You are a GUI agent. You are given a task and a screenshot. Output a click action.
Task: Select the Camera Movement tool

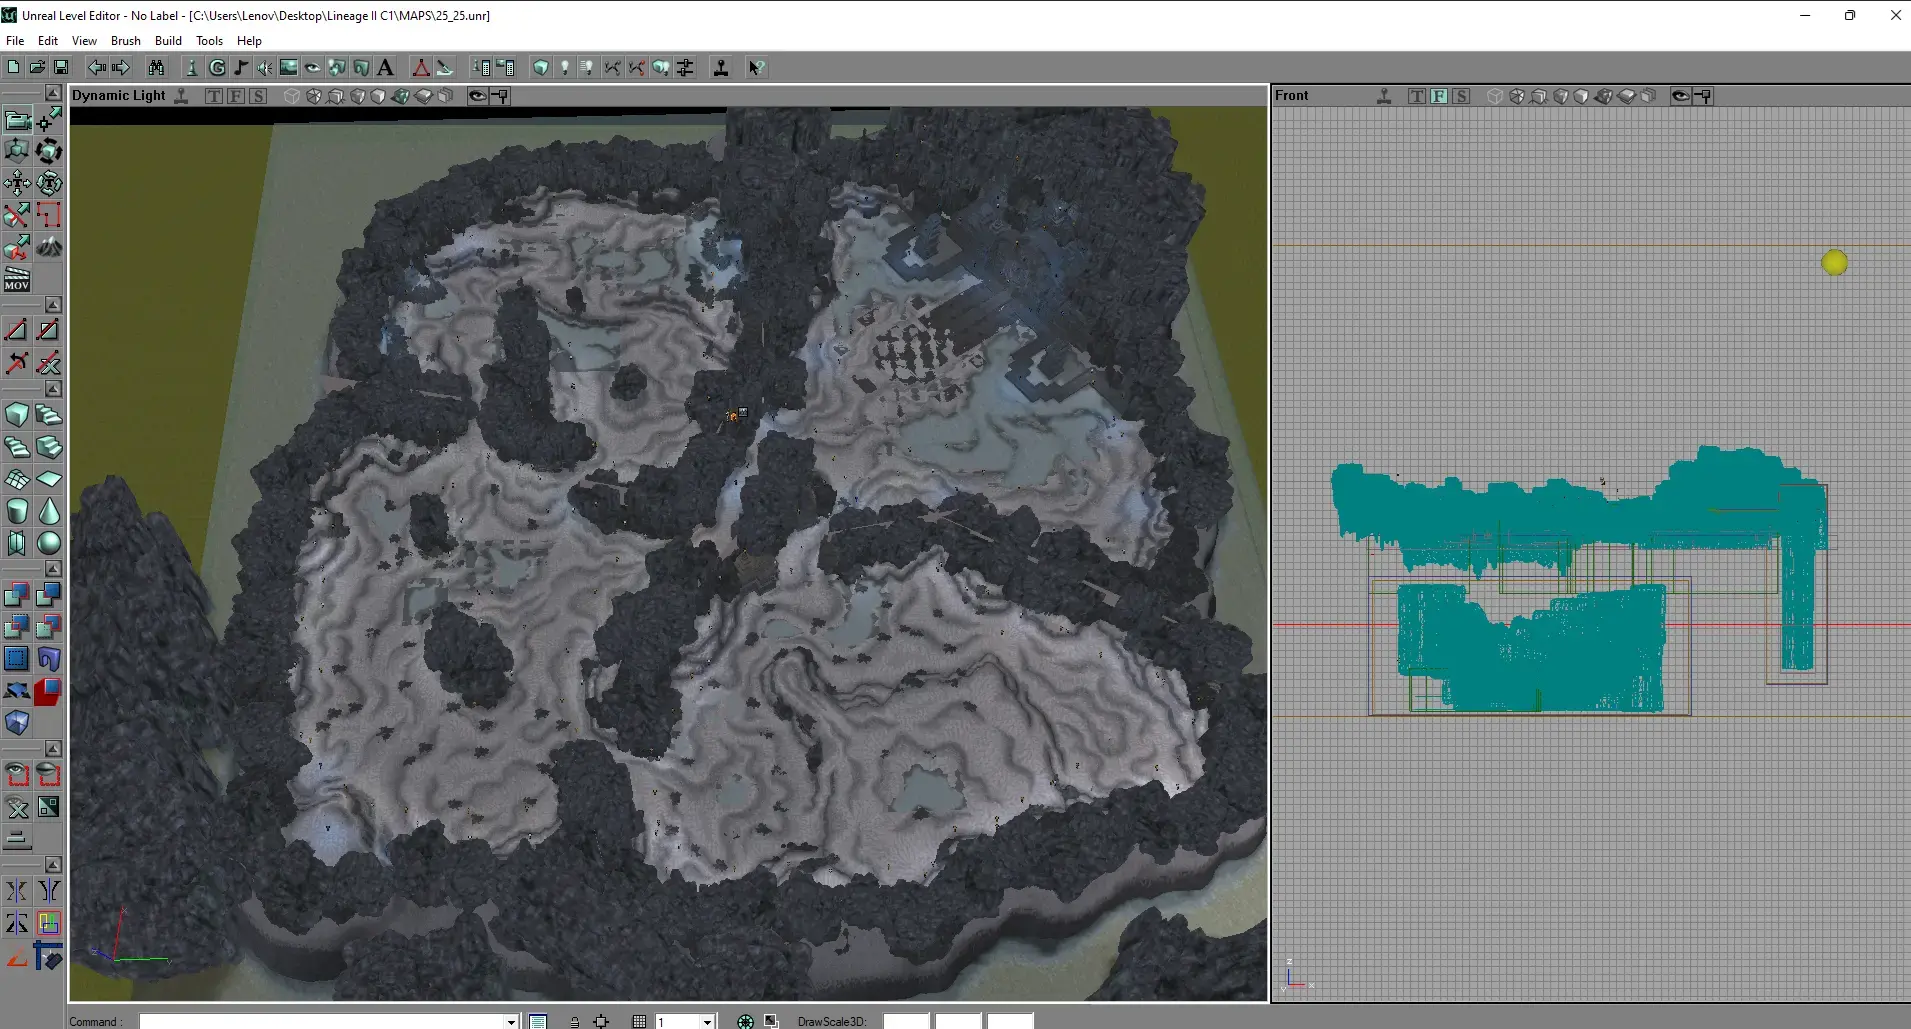tap(17, 120)
